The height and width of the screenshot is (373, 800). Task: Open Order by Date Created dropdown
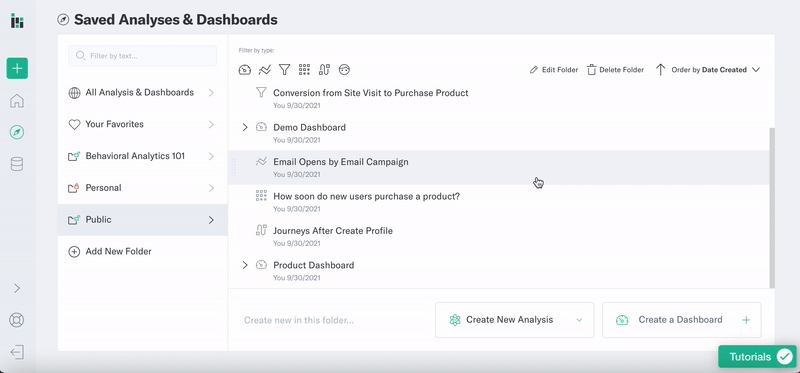click(x=716, y=70)
